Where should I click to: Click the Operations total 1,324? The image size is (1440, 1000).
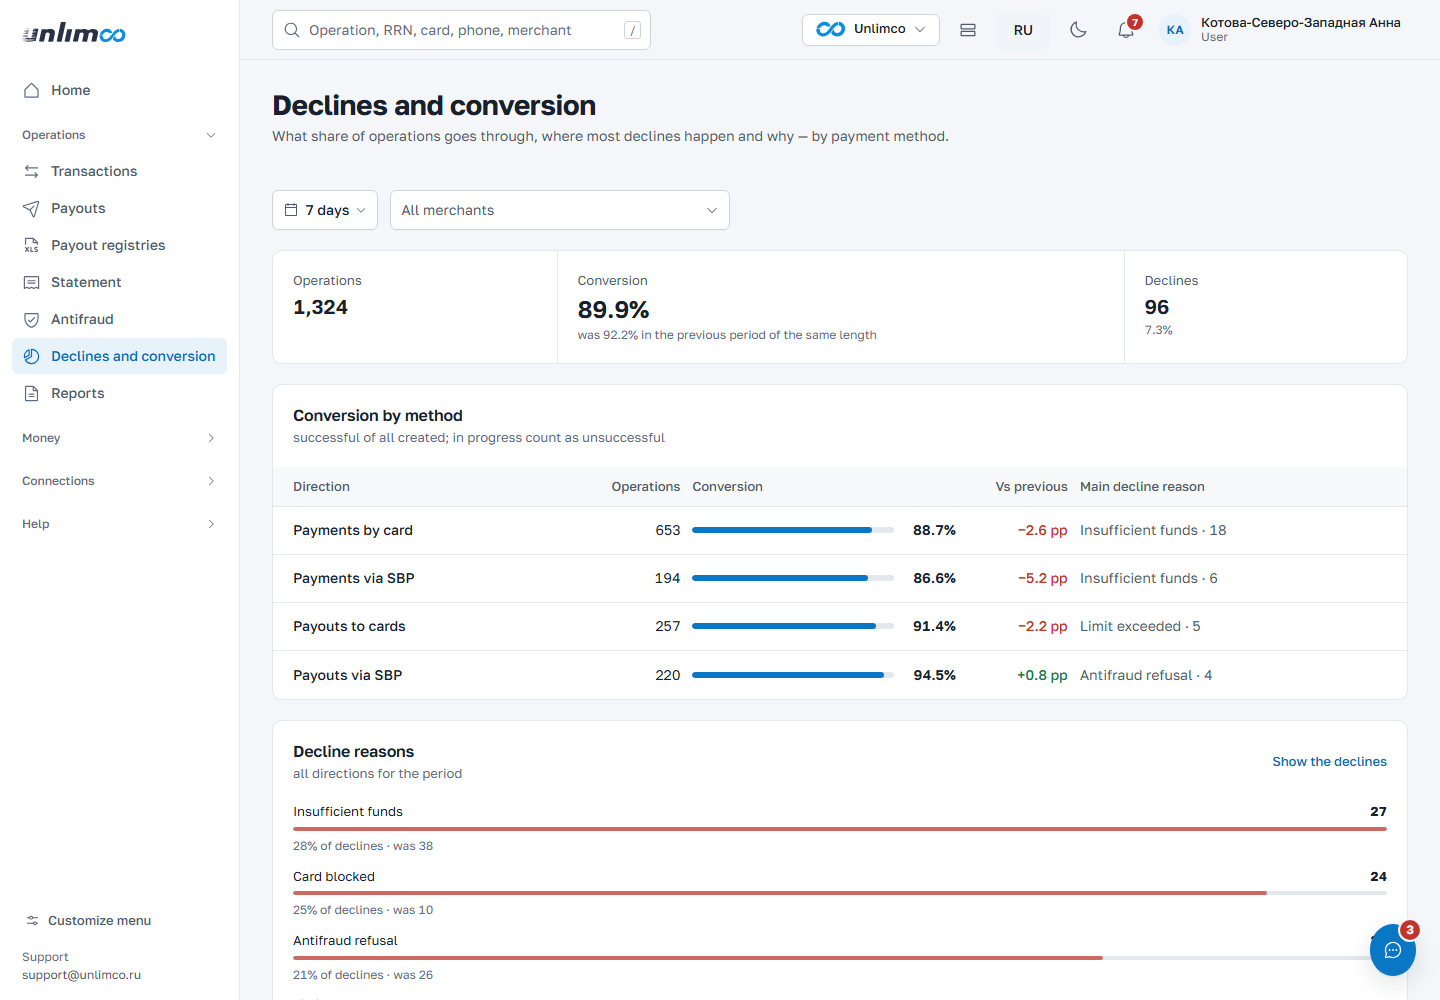[x=320, y=307]
